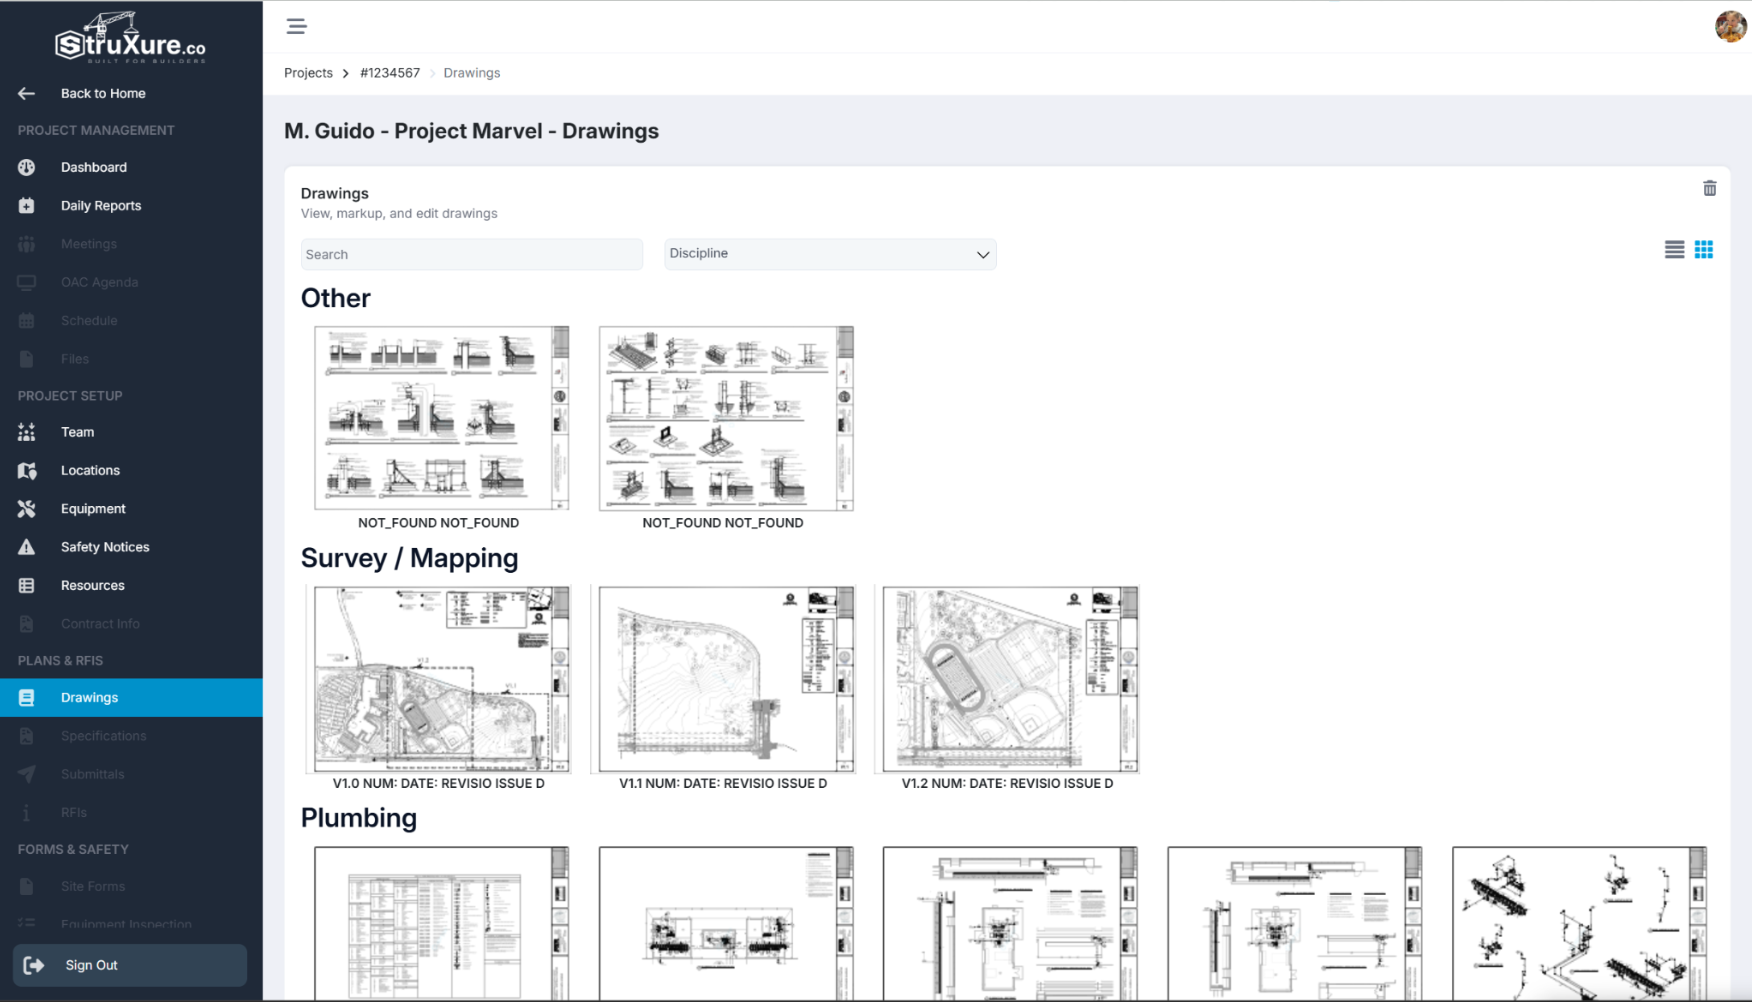
Task: Switch drawings to grid view
Action: tap(1704, 250)
